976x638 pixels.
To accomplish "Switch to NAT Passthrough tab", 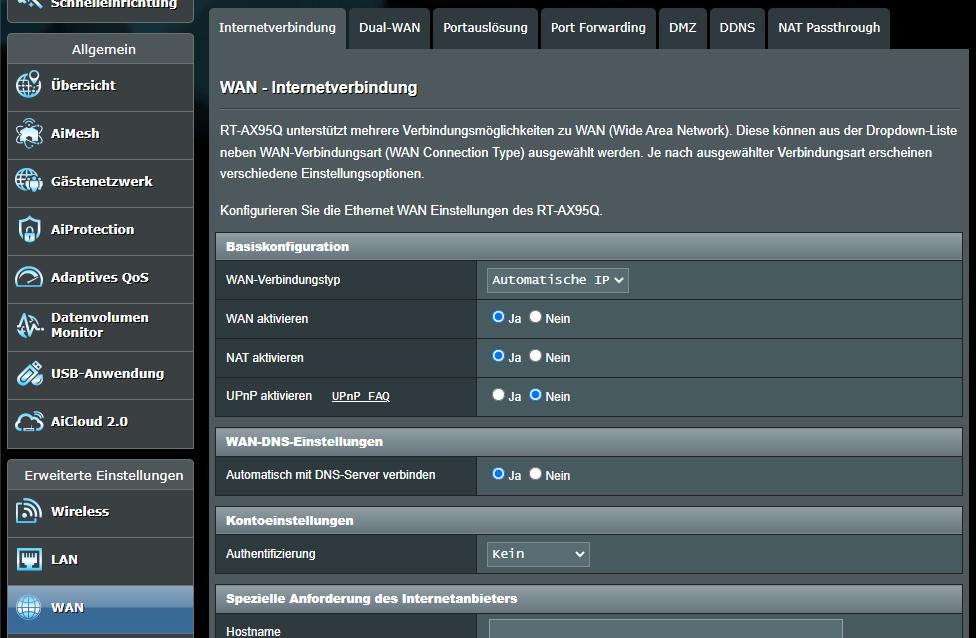I will (829, 28).
